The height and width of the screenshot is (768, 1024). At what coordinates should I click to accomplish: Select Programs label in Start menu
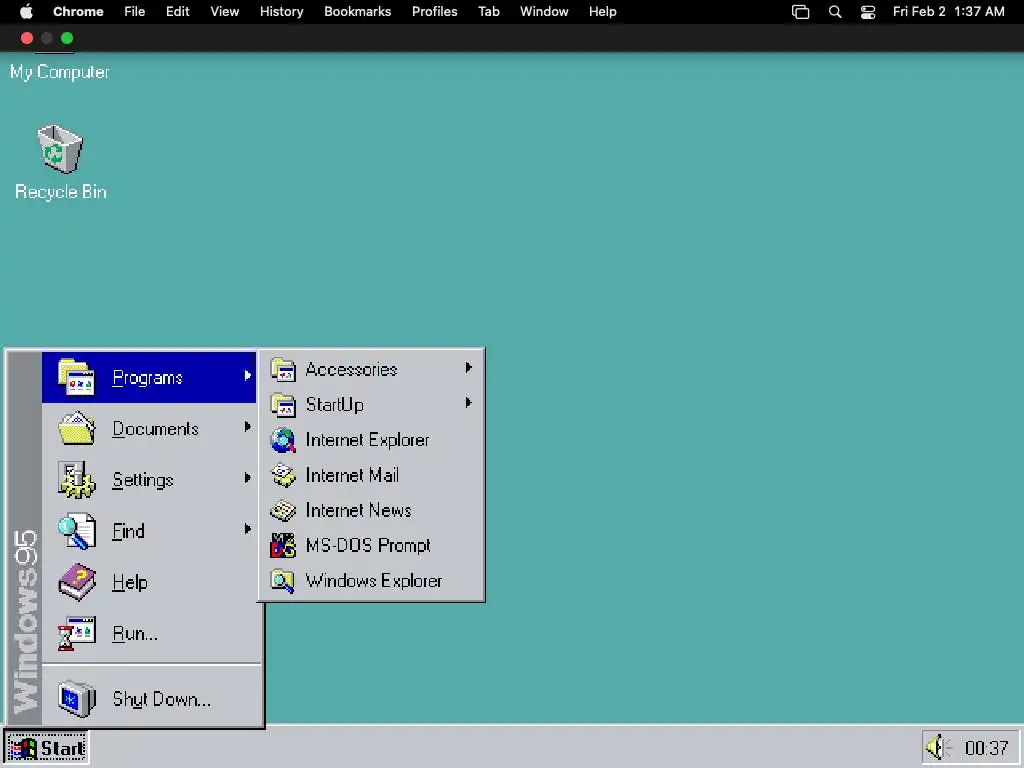point(147,377)
